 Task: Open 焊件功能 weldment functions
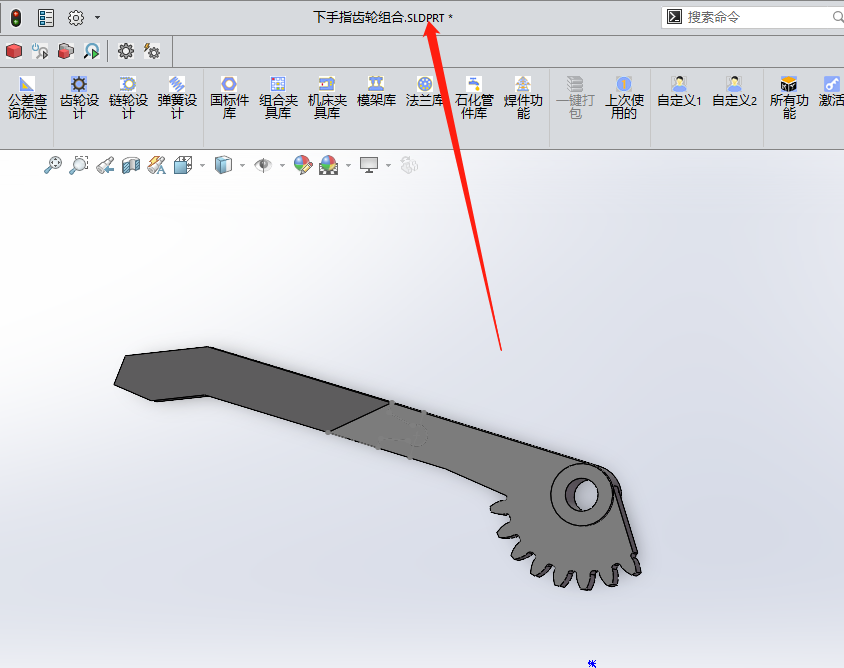click(523, 97)
